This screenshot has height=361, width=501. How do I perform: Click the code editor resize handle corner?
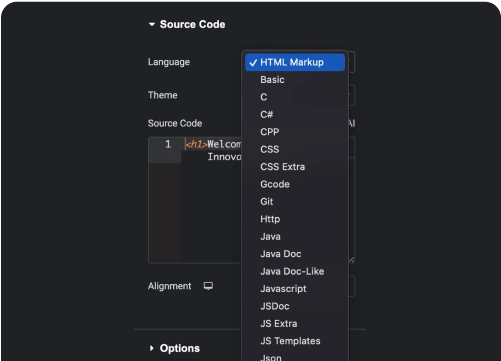[352, 260]
